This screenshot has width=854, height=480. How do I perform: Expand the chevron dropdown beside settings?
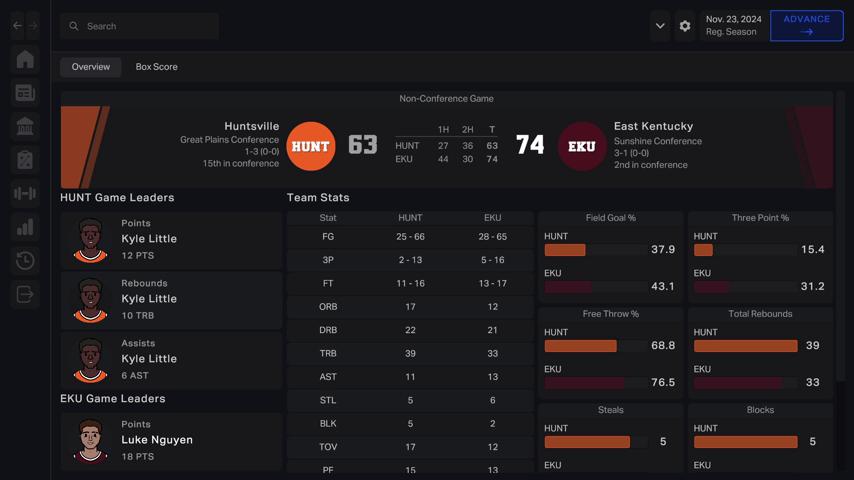coord(660,26)
